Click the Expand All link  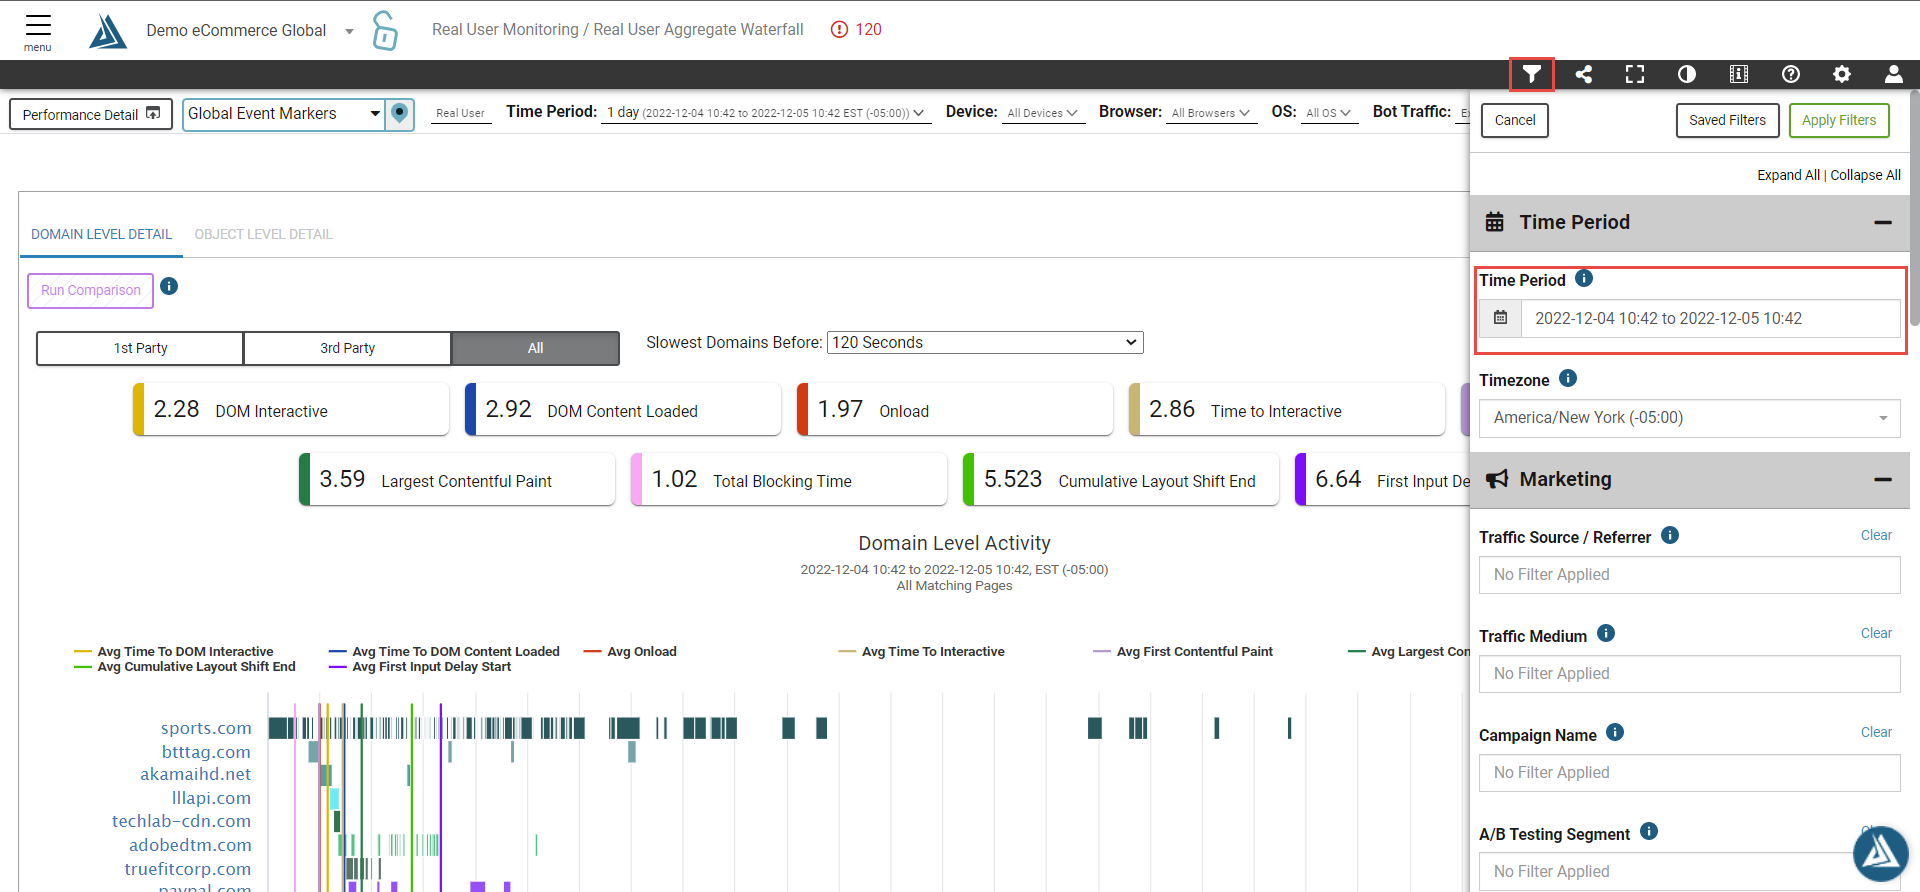pyautogui.click(x=1789, y=175)
